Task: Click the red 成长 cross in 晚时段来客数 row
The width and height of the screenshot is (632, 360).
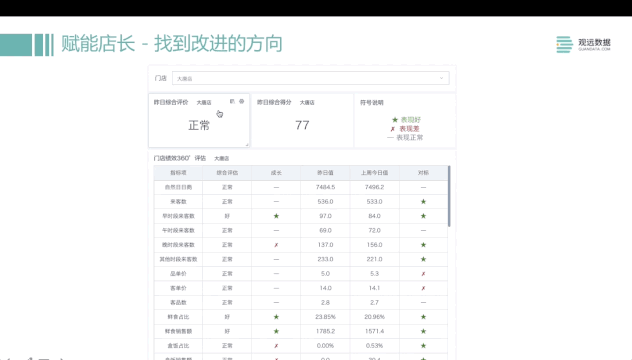Action: click(276, 245)
